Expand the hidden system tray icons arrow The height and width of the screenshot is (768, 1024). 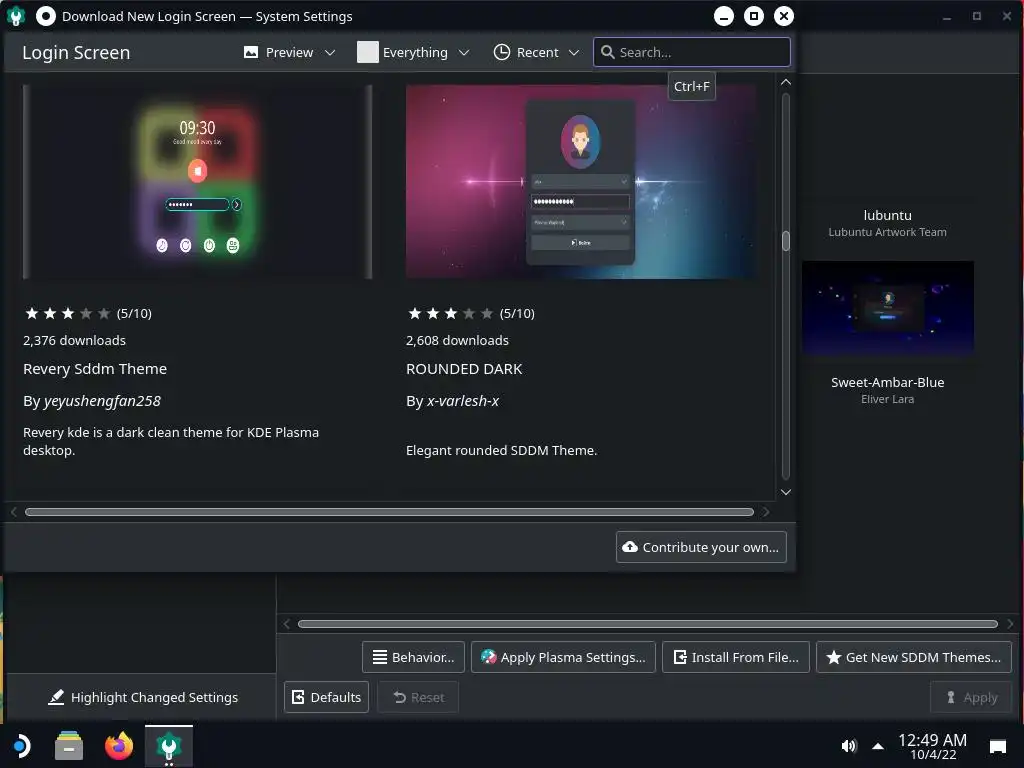pyautogui.click(x=878, y=746)
